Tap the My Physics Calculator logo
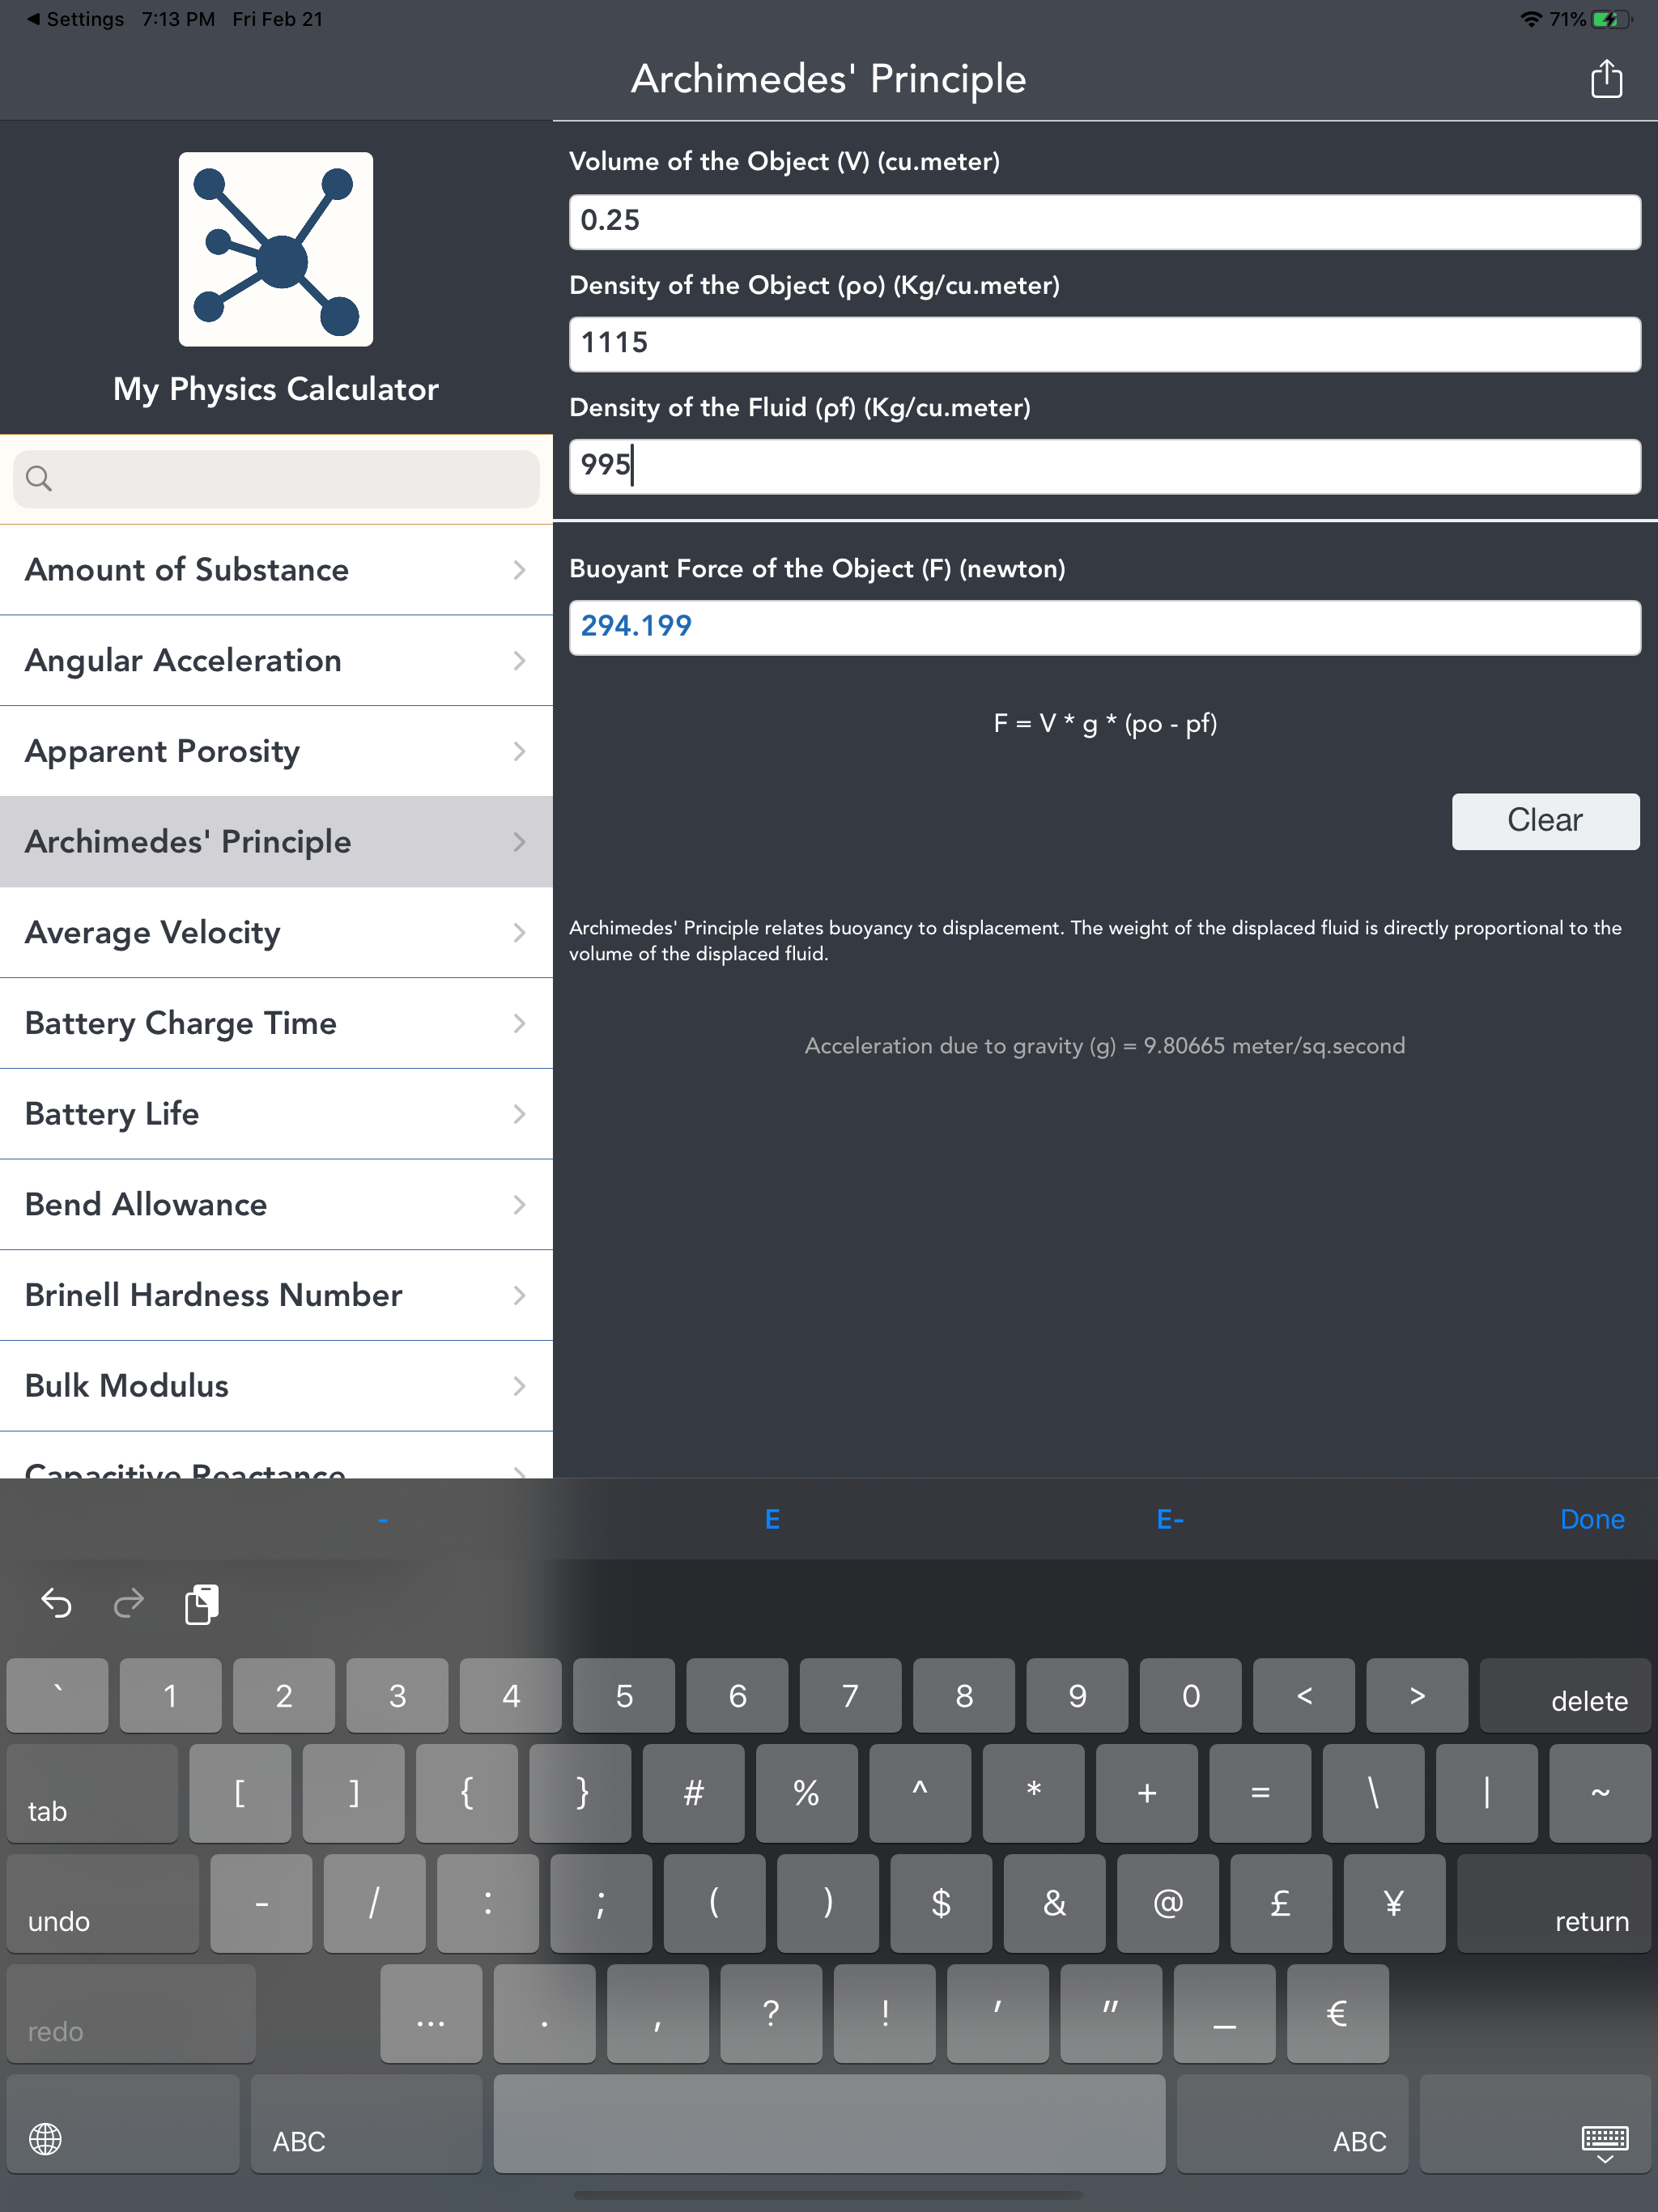The height and width of the screenshot is (2212, 1658). click(x=276, y=249)
